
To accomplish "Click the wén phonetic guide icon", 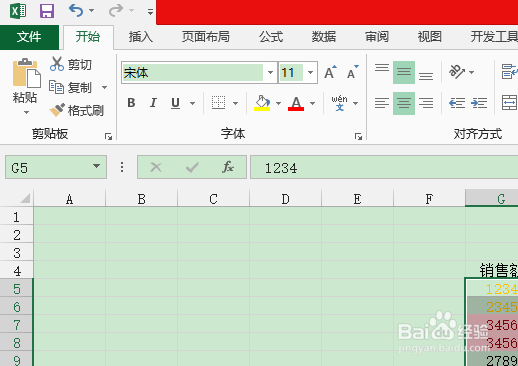I will [x=339, y=103].
